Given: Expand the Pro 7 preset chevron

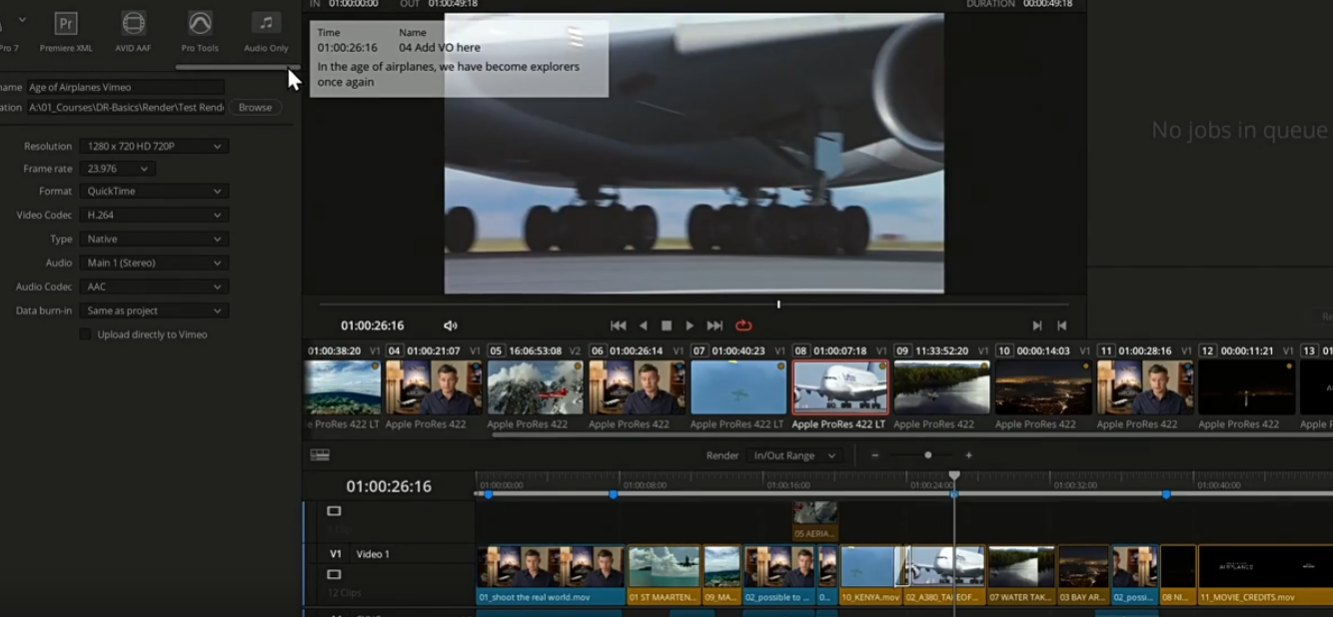Looking at the screenshot, I should click(x=22, y=20).
